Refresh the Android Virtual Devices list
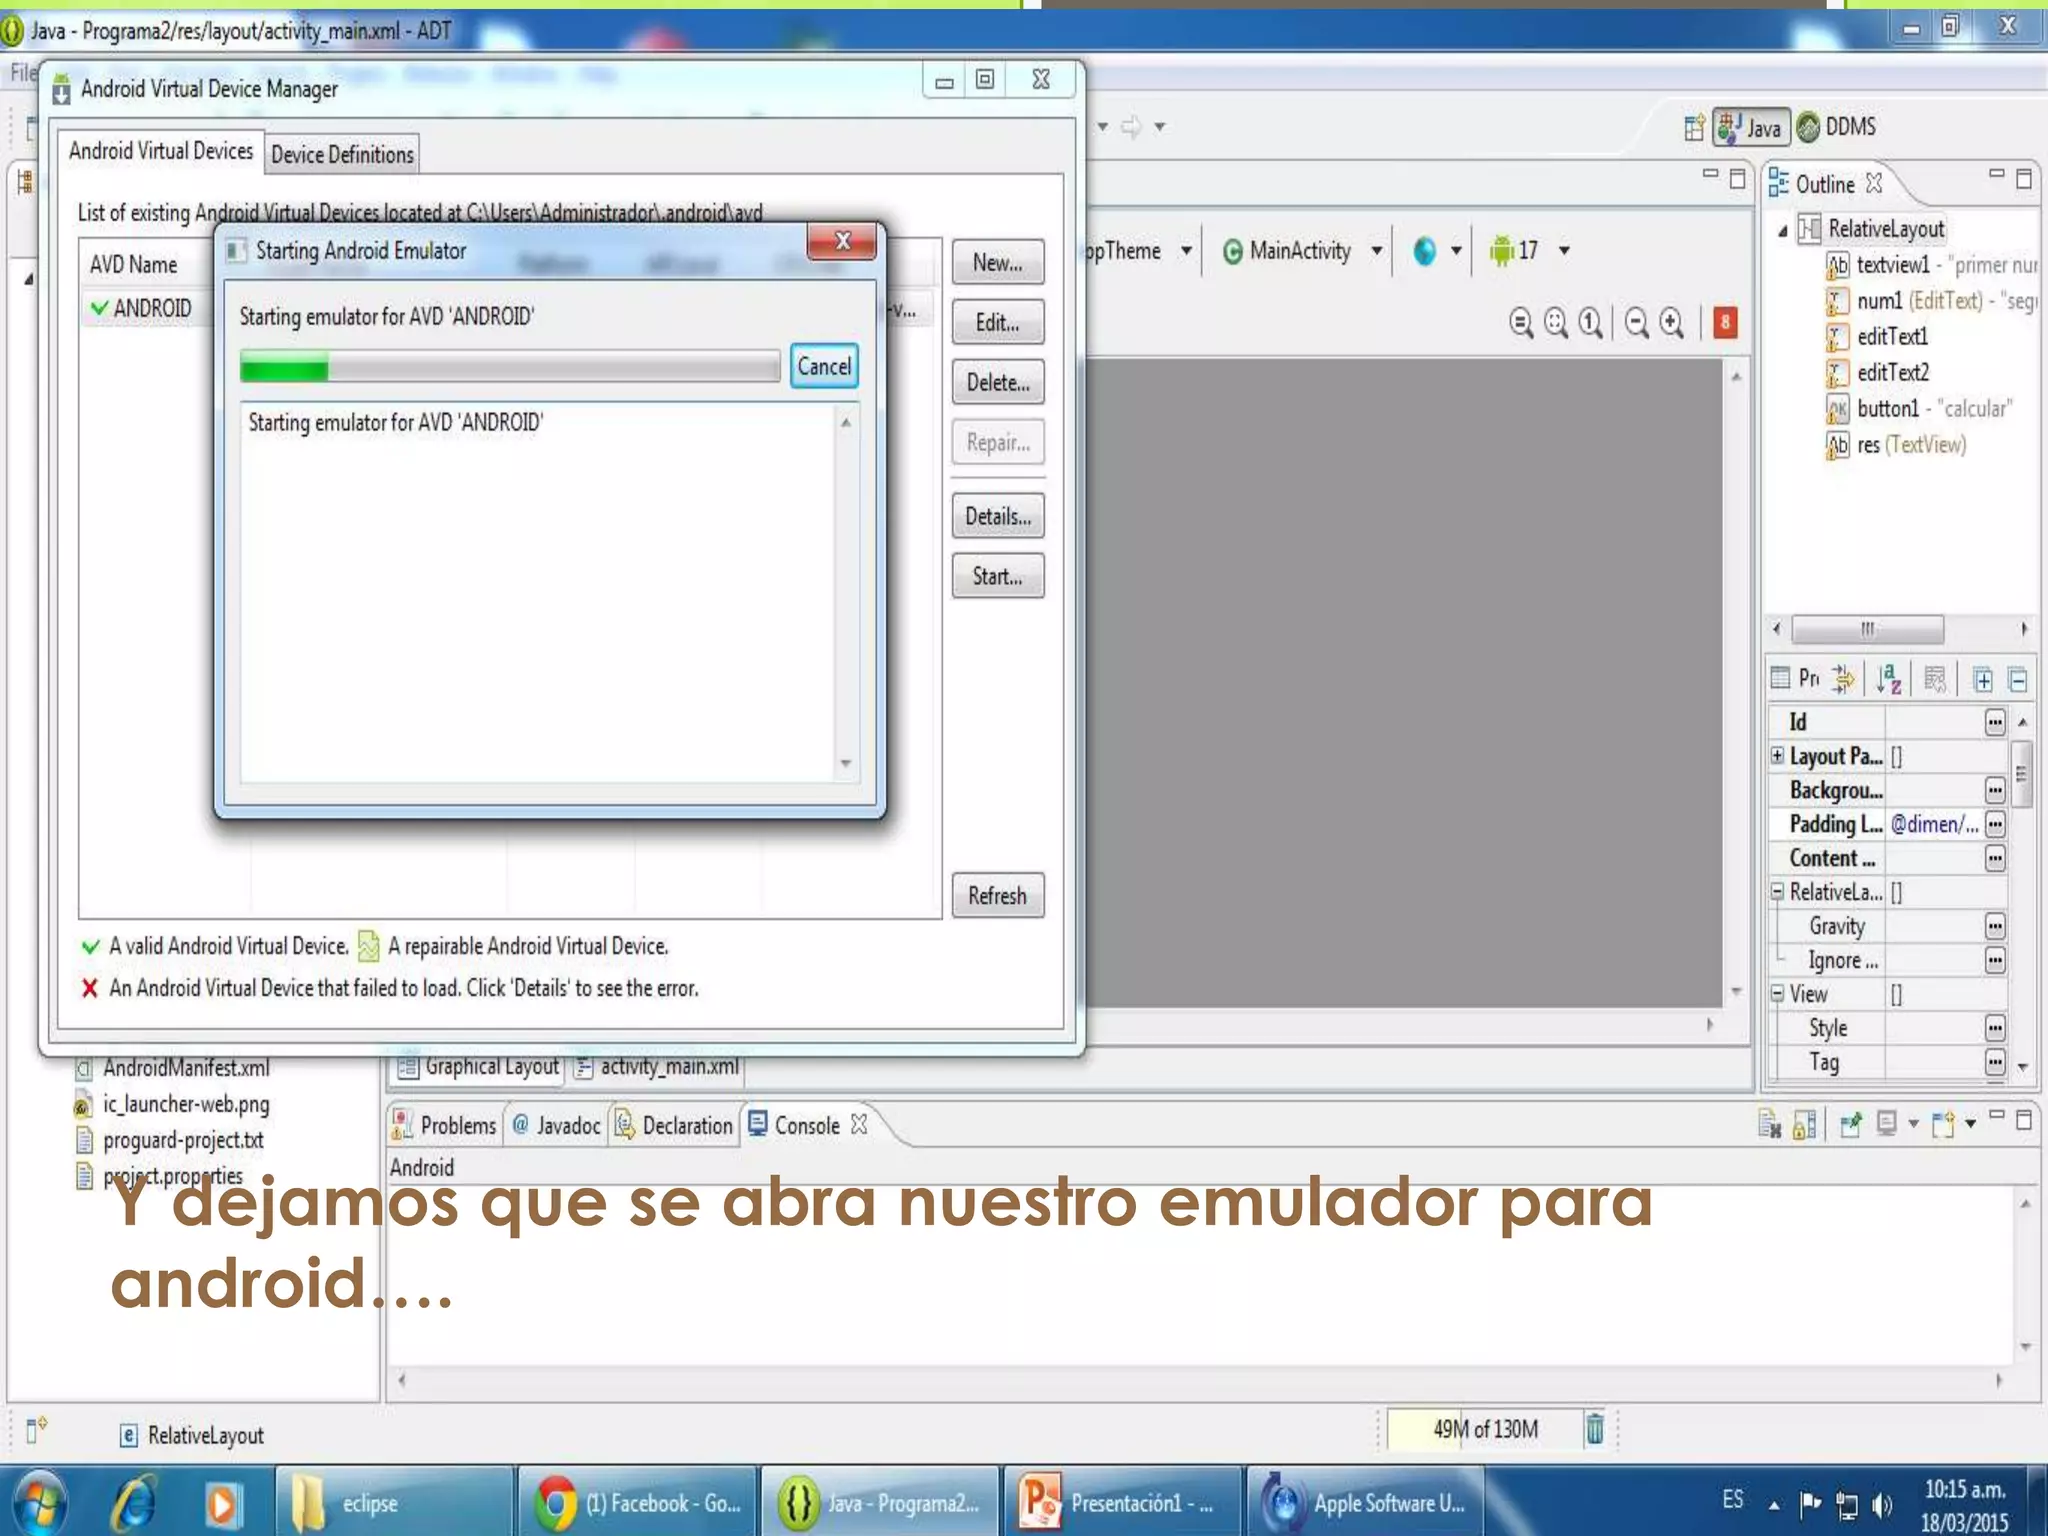 998,895
